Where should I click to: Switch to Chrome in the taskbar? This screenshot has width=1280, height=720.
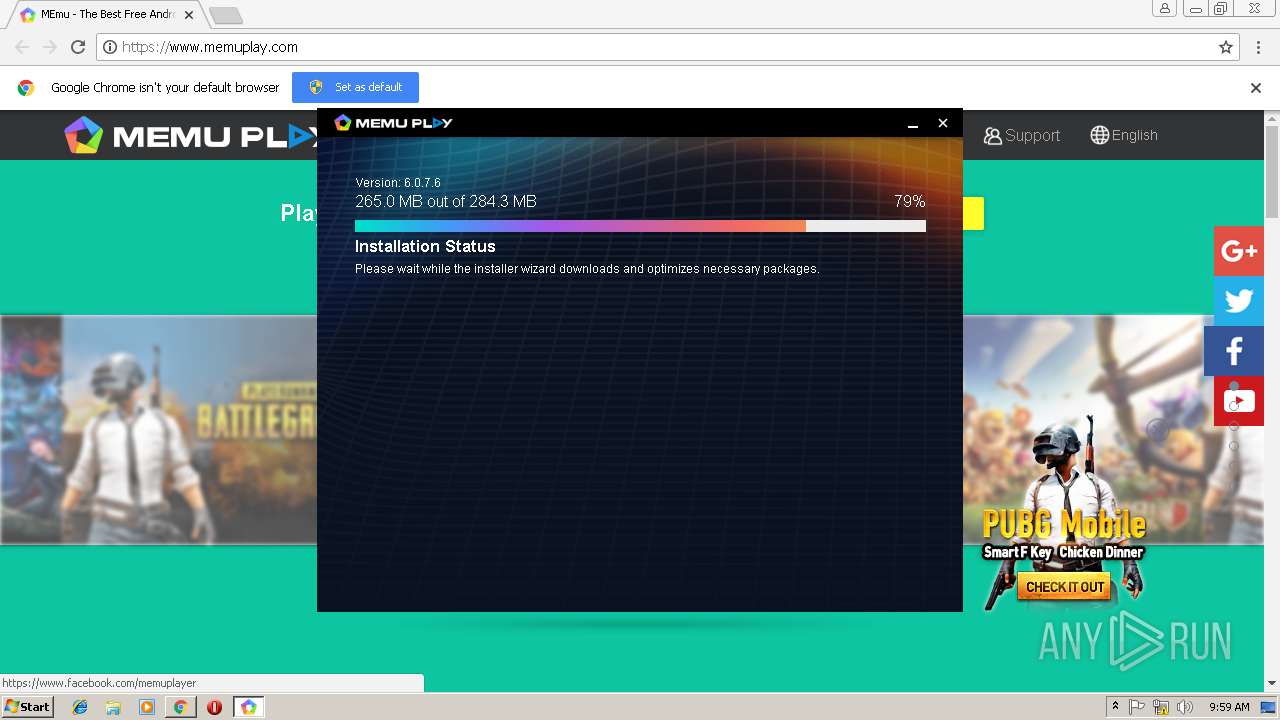(x=180, y=707)
